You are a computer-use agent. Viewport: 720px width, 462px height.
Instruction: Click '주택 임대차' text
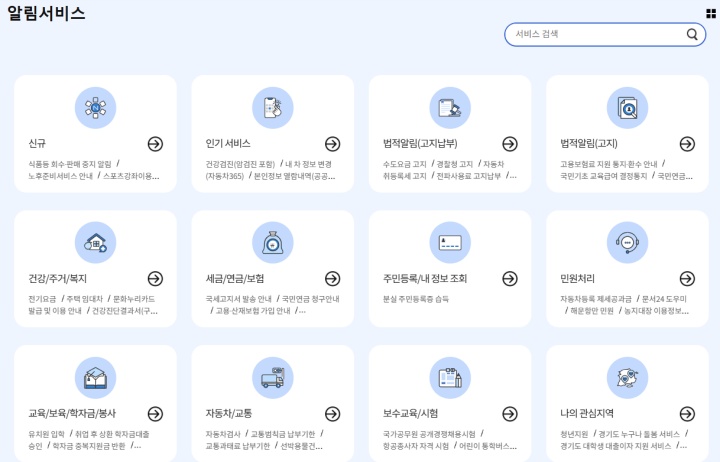coord(84,299)
